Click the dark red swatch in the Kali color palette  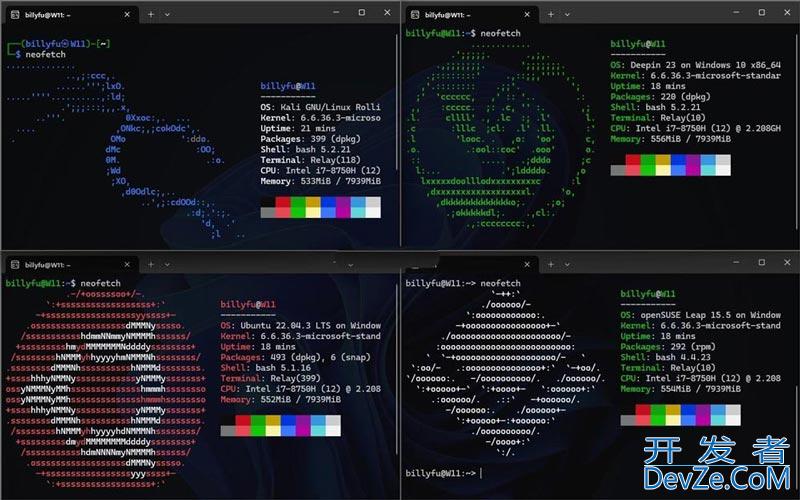pyautogui.click(x=283, y=202)
